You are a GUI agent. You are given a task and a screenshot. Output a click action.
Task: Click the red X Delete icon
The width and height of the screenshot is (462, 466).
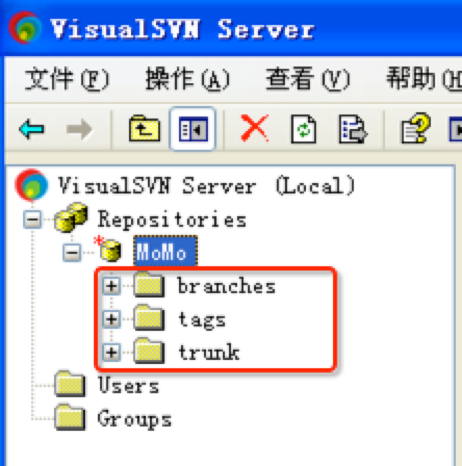coord(255,128)
